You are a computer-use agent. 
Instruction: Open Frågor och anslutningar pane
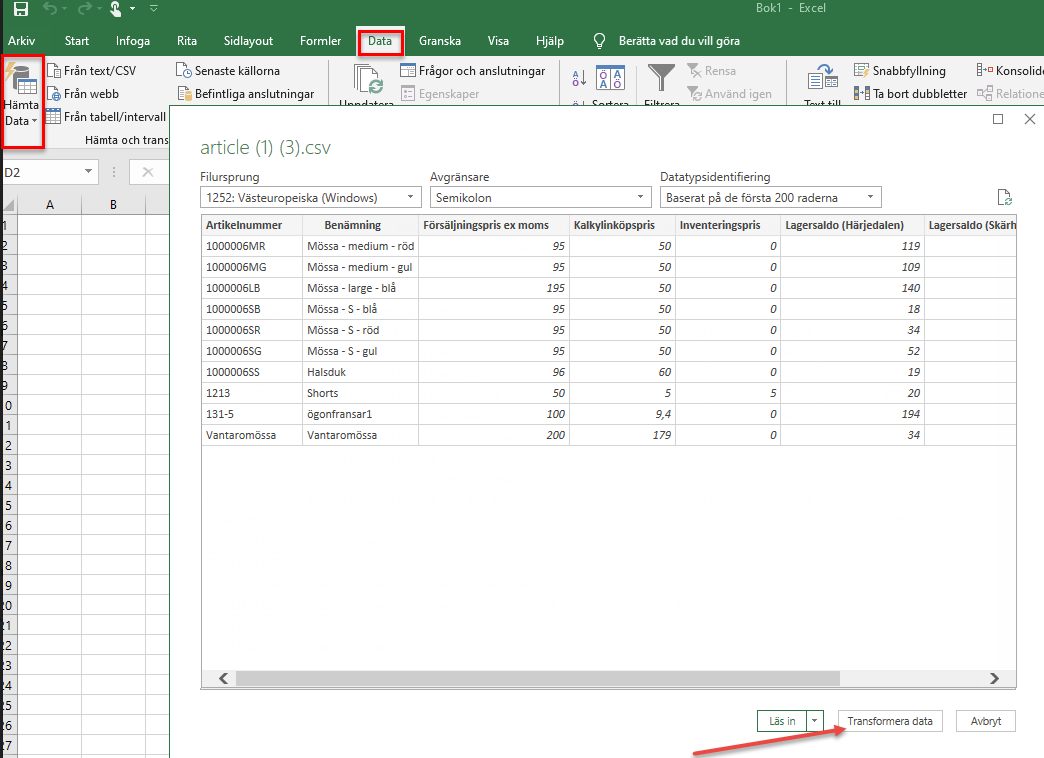(472, 71)
